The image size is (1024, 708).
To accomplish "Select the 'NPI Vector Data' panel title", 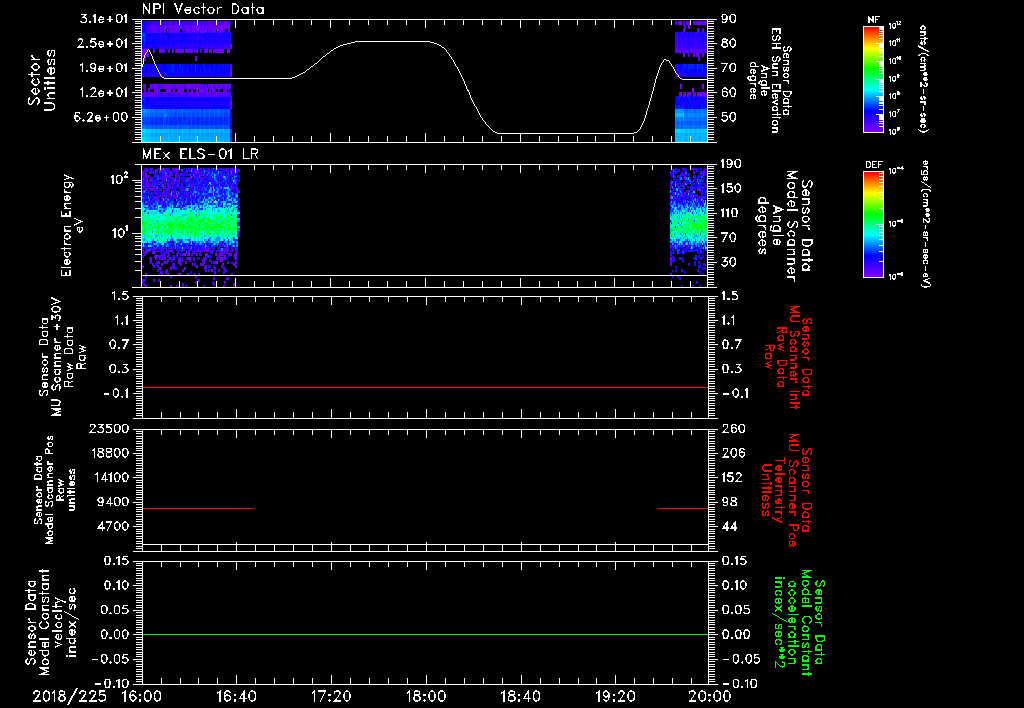I will coord(203,9).
